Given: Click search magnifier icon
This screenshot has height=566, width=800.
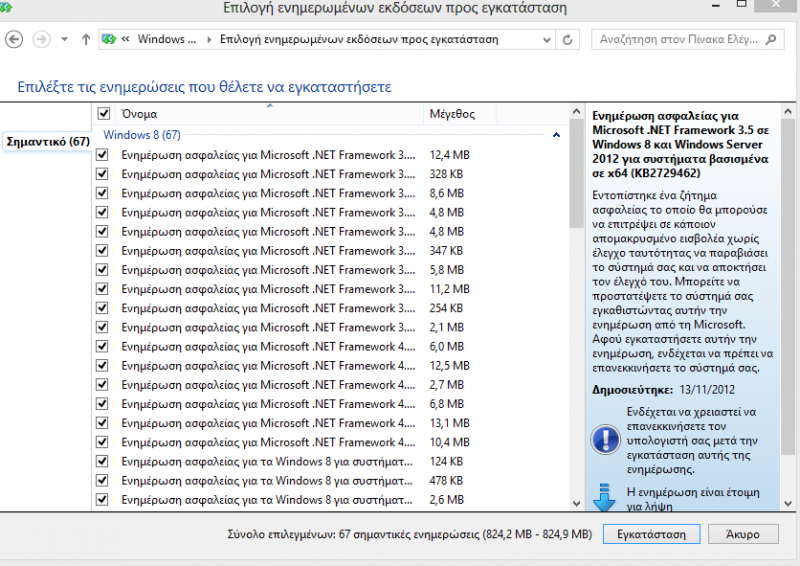Looking at the screenshot, I should coord(771,39).
